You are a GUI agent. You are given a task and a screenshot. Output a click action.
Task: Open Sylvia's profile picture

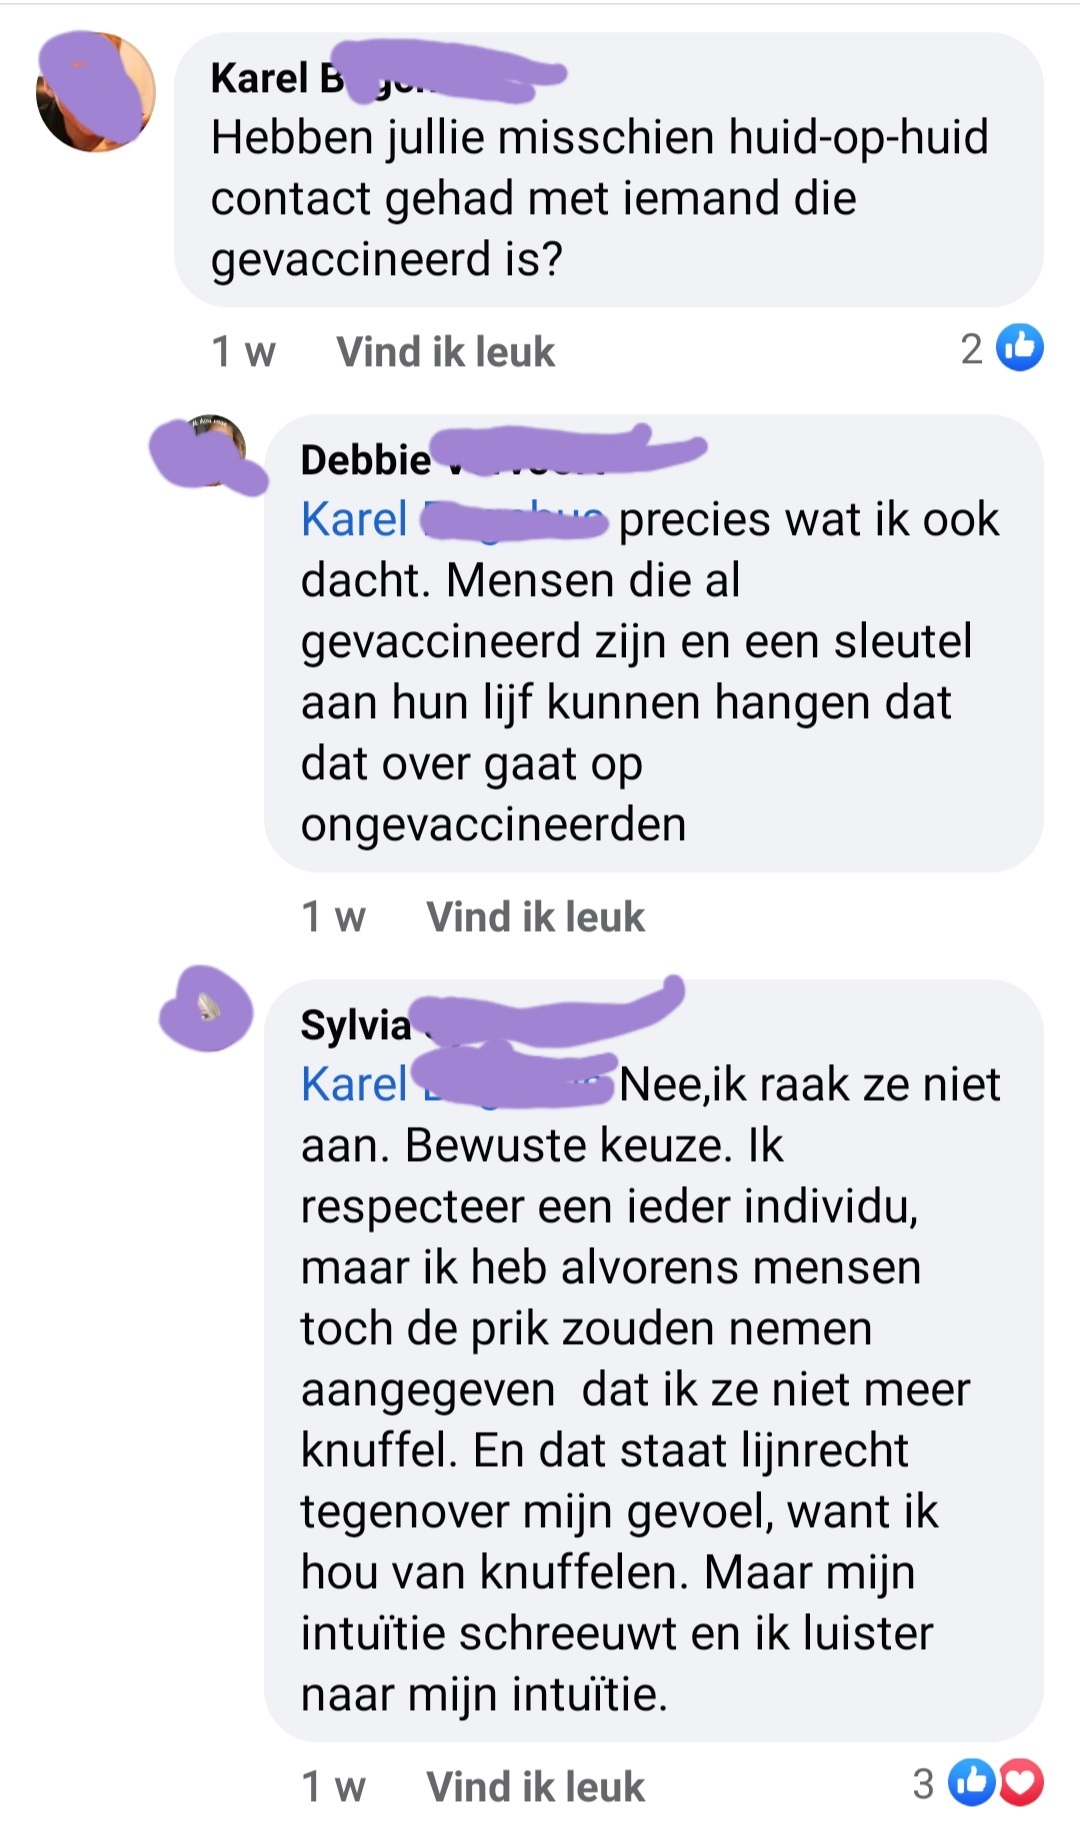(207, 1008)
